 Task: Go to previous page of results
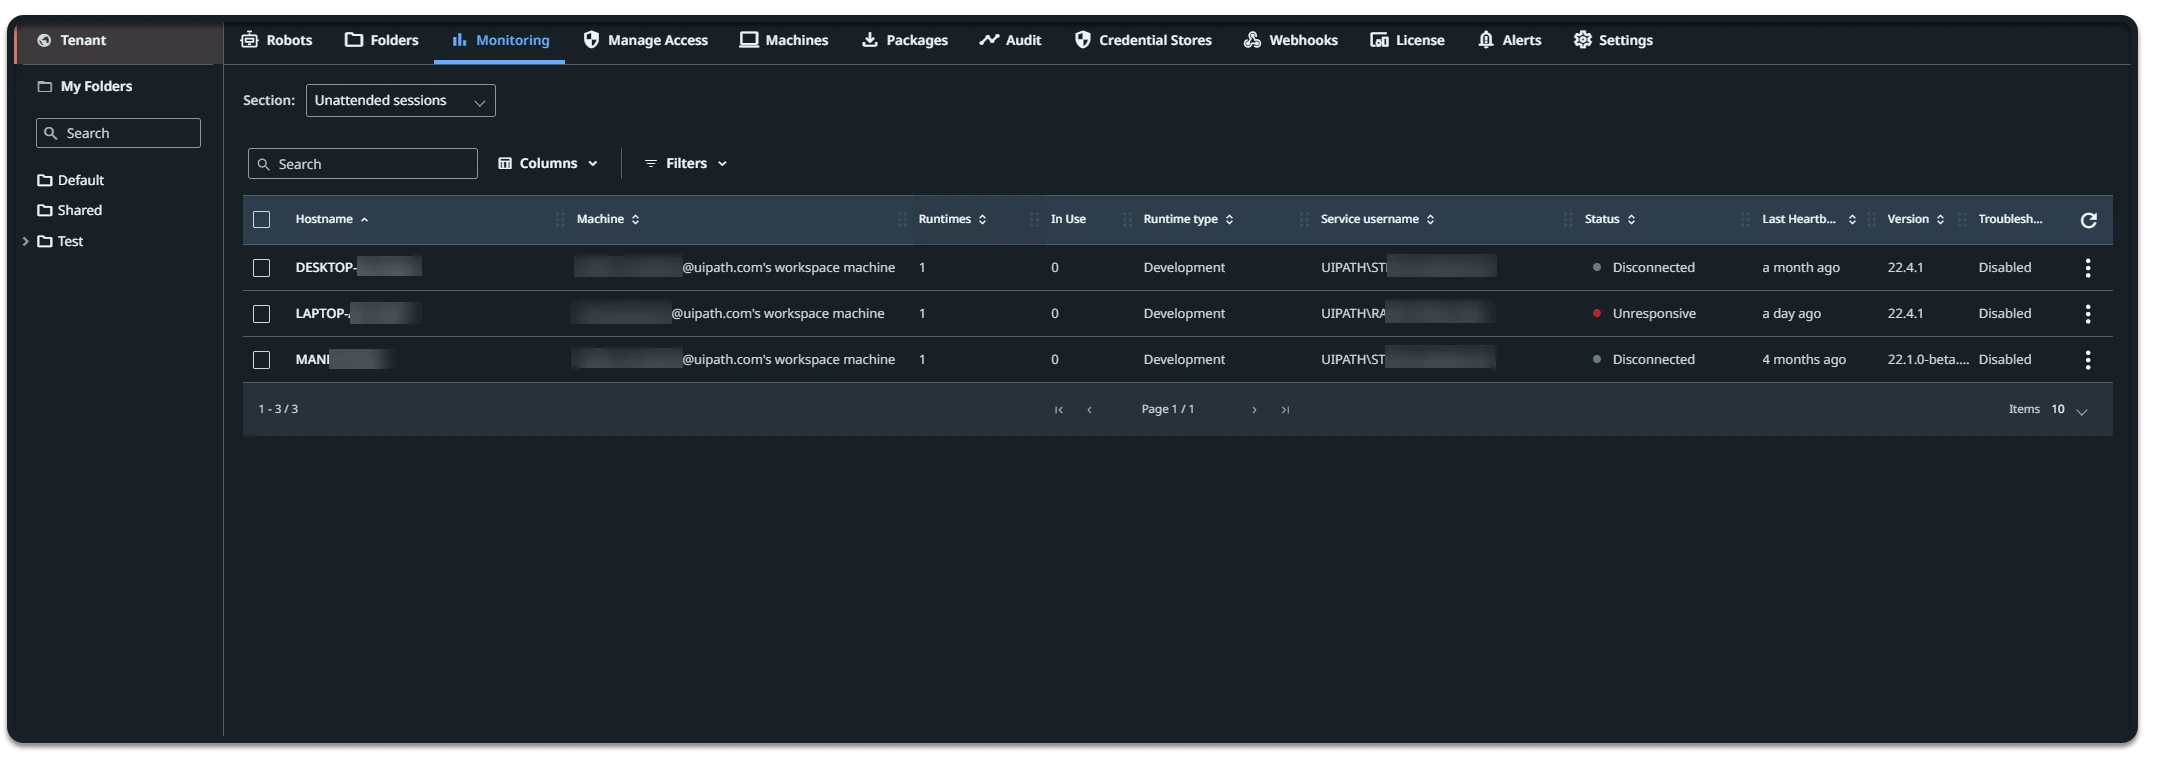point(1089,410)
